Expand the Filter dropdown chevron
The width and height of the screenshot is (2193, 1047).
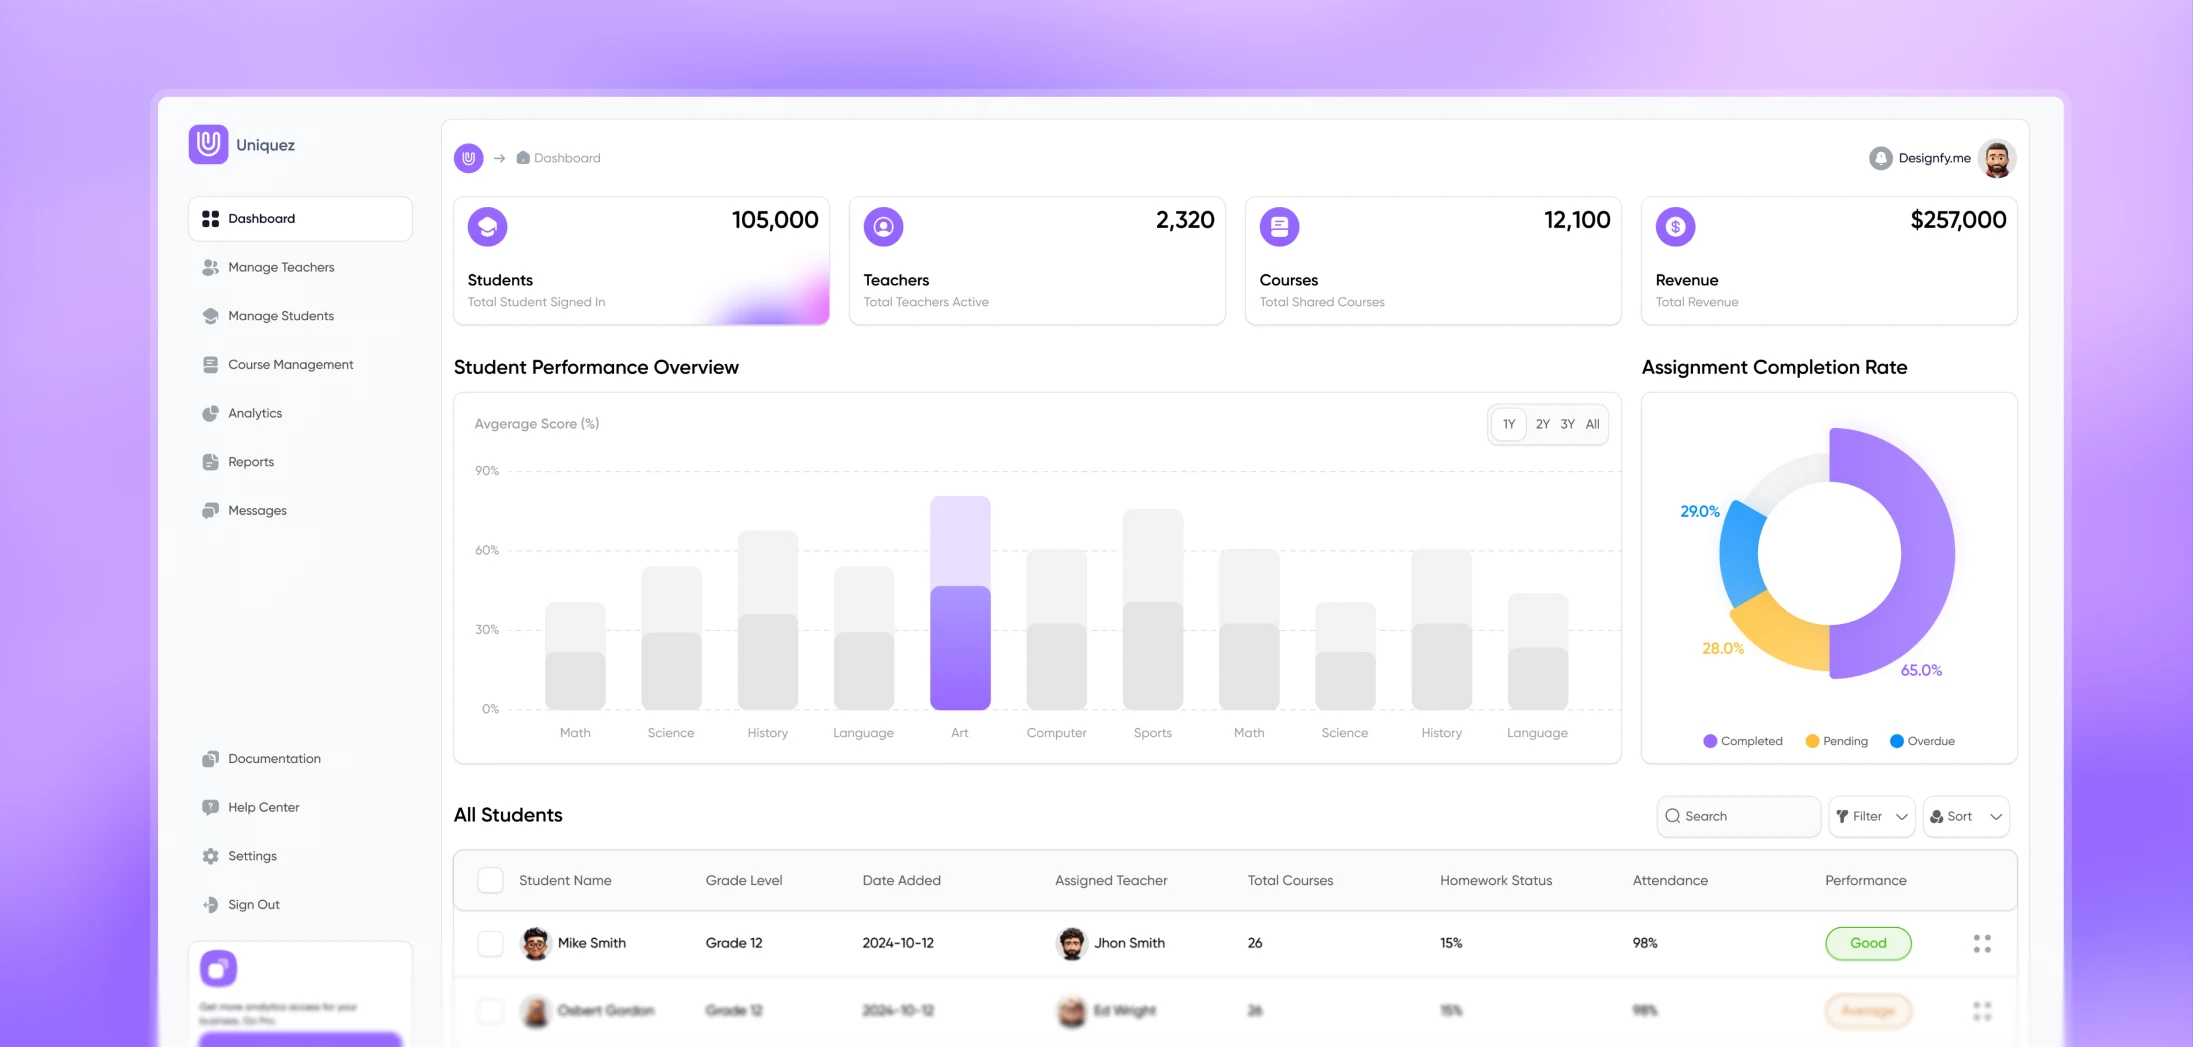pyautogui.click(x=1902, y=817)
